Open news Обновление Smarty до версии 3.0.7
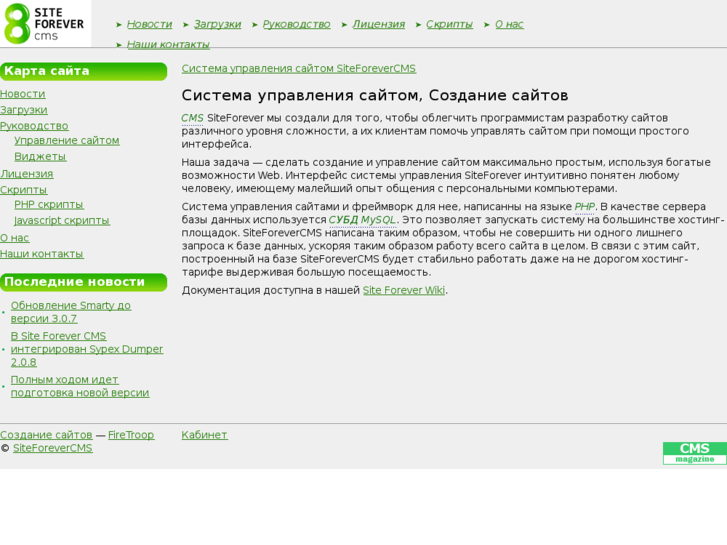The width and height of the screenshot is (727, 545). tap(70, 312)
